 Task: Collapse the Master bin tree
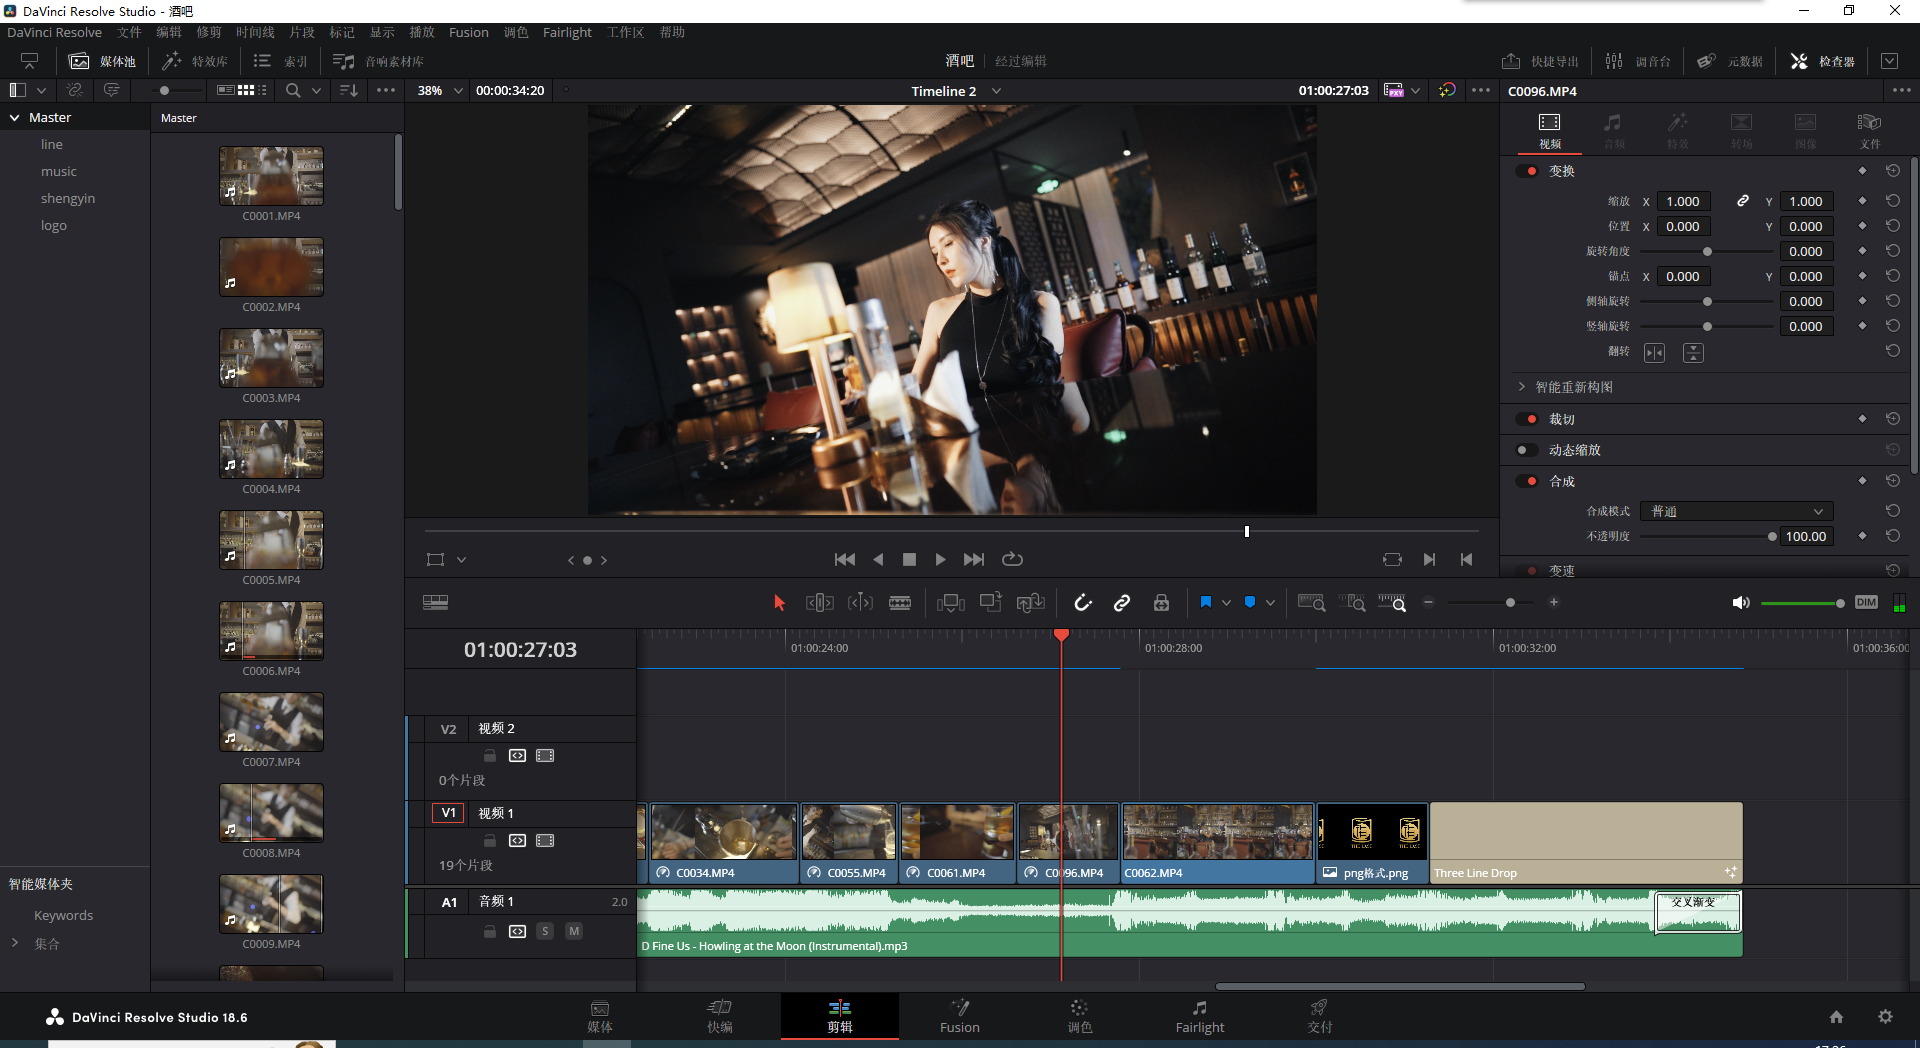tap(15, 117)
